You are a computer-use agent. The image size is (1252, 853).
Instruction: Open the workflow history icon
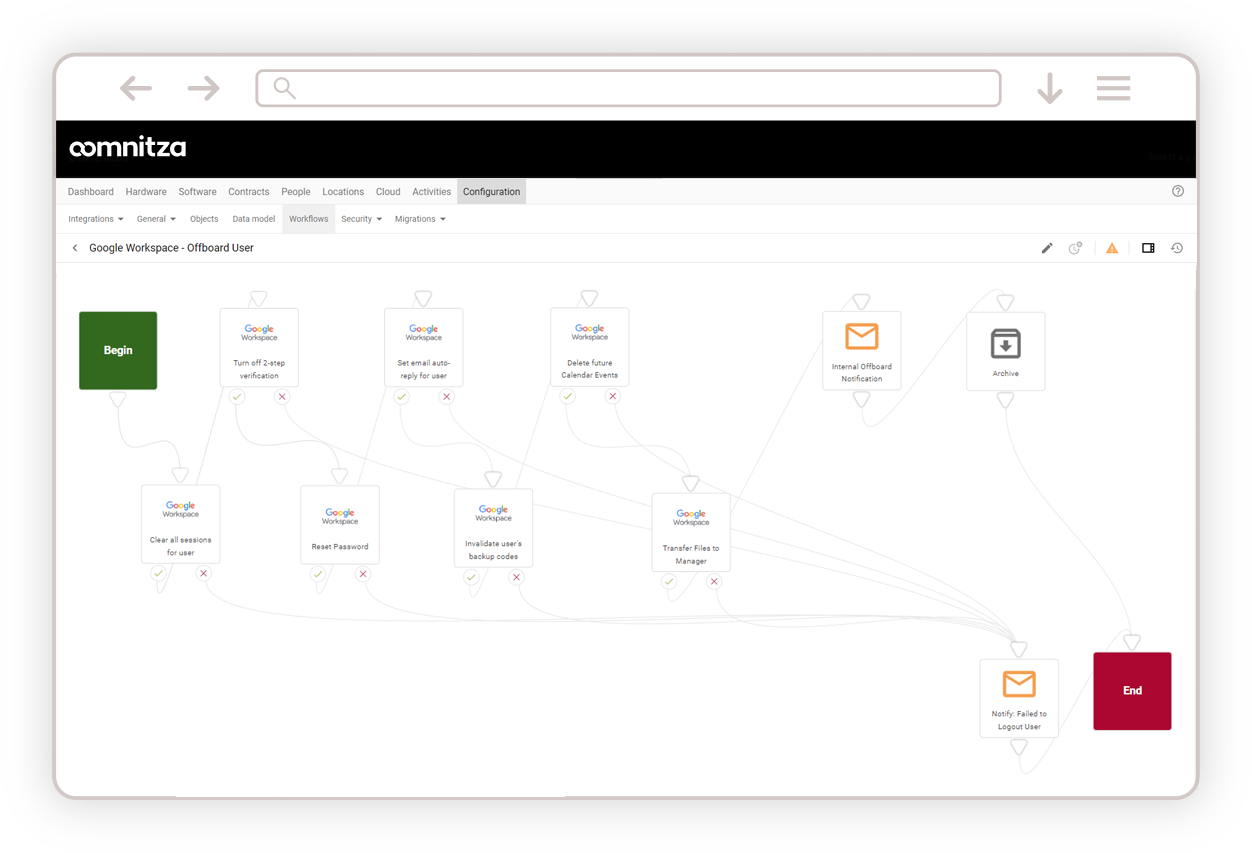click(1177, 248)
